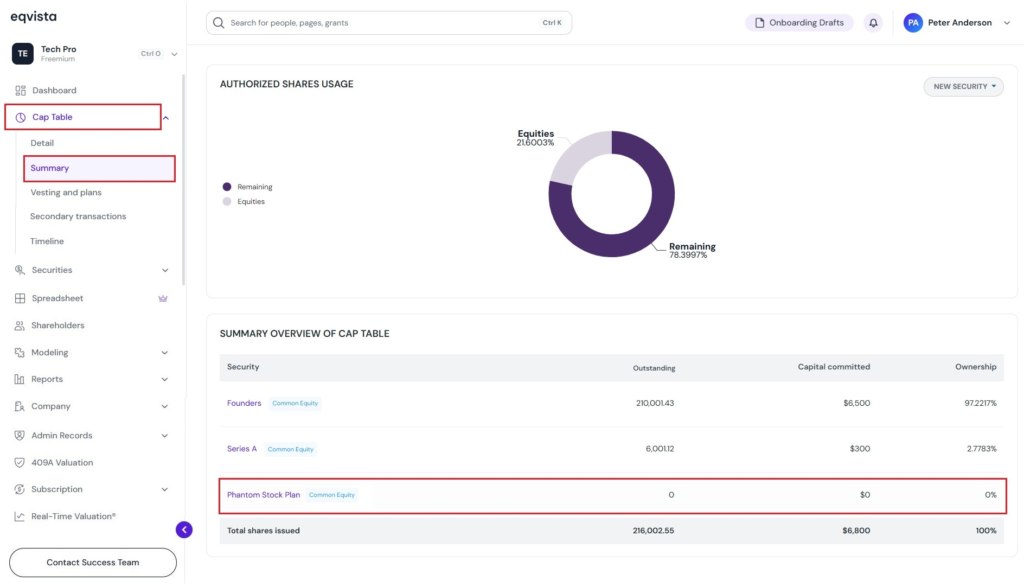Click the Spreadsheet table icon

pos(20,298)
